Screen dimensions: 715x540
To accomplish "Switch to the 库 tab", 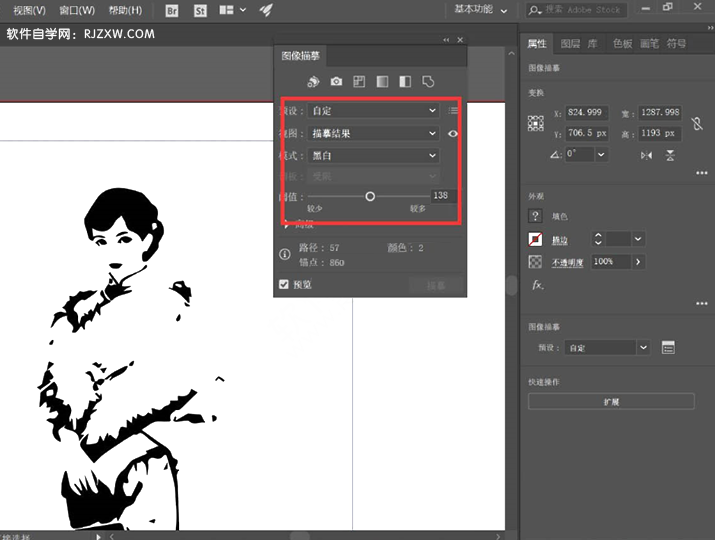I will coord(592,44).
